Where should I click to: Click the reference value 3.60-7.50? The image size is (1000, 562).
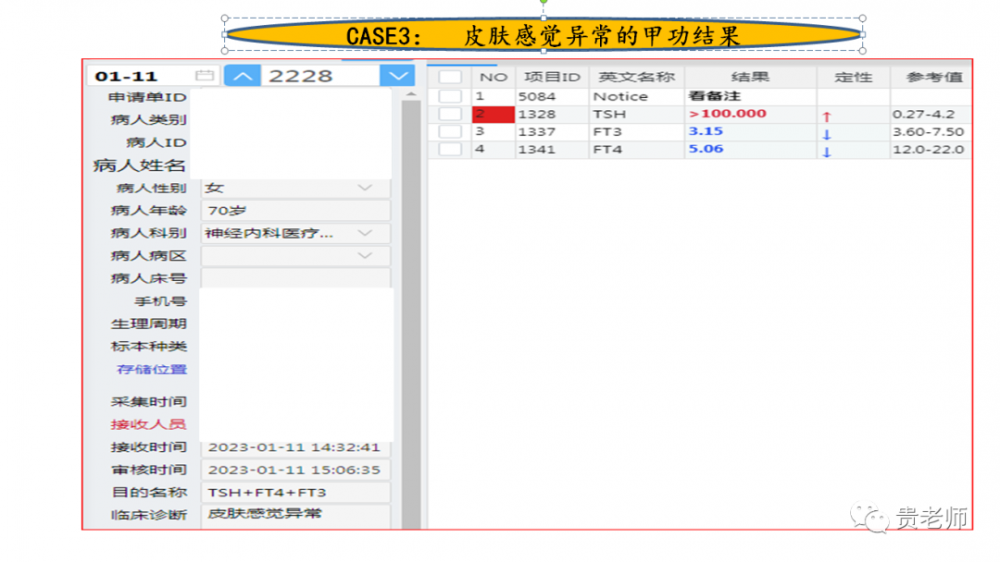coord(929,131)
